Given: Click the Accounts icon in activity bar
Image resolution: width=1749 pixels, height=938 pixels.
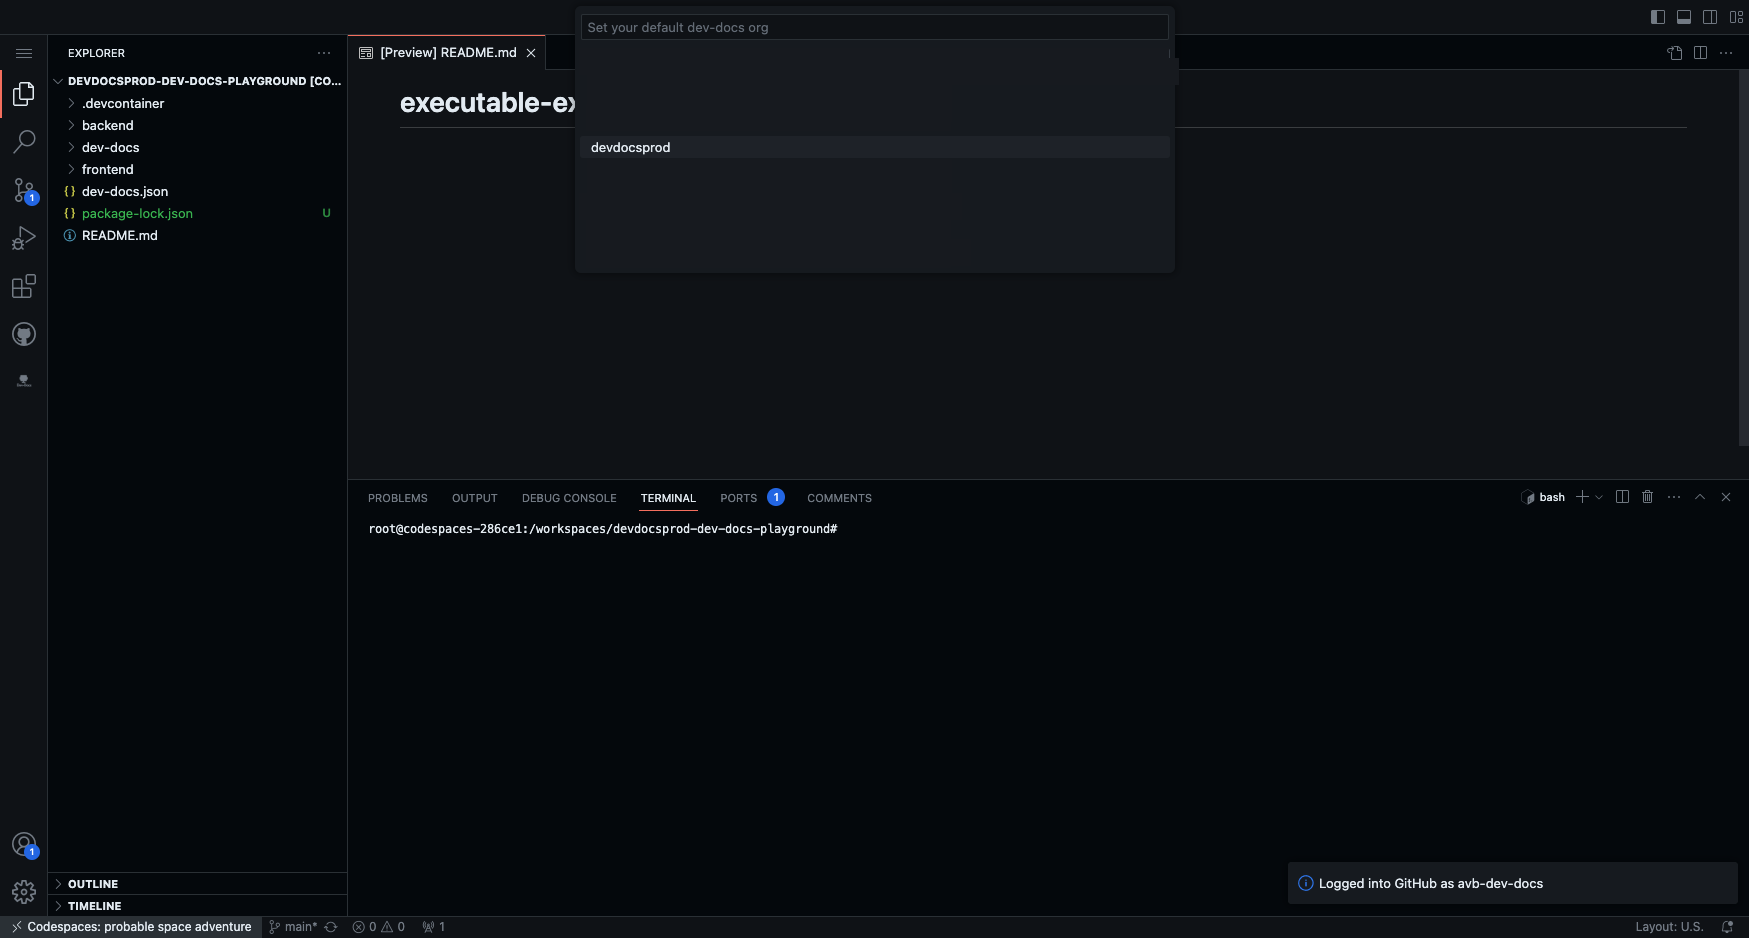Looking at the screenshot, I should click(x=24, y=845).
